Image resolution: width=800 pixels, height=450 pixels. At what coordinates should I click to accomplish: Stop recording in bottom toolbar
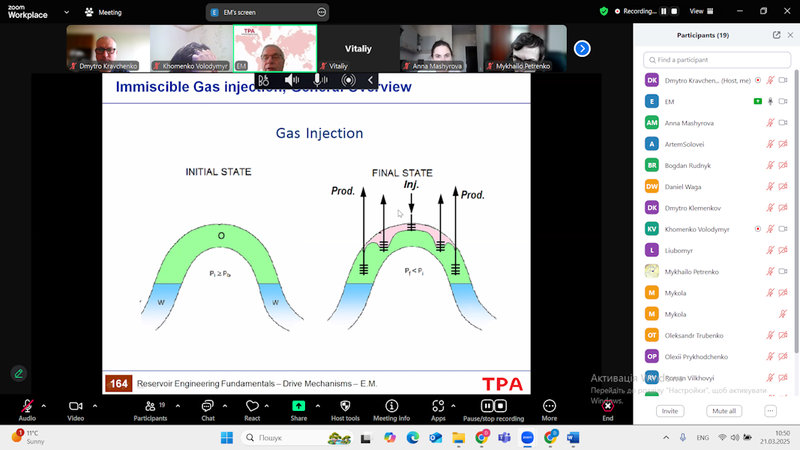click(x=501, y=406)
